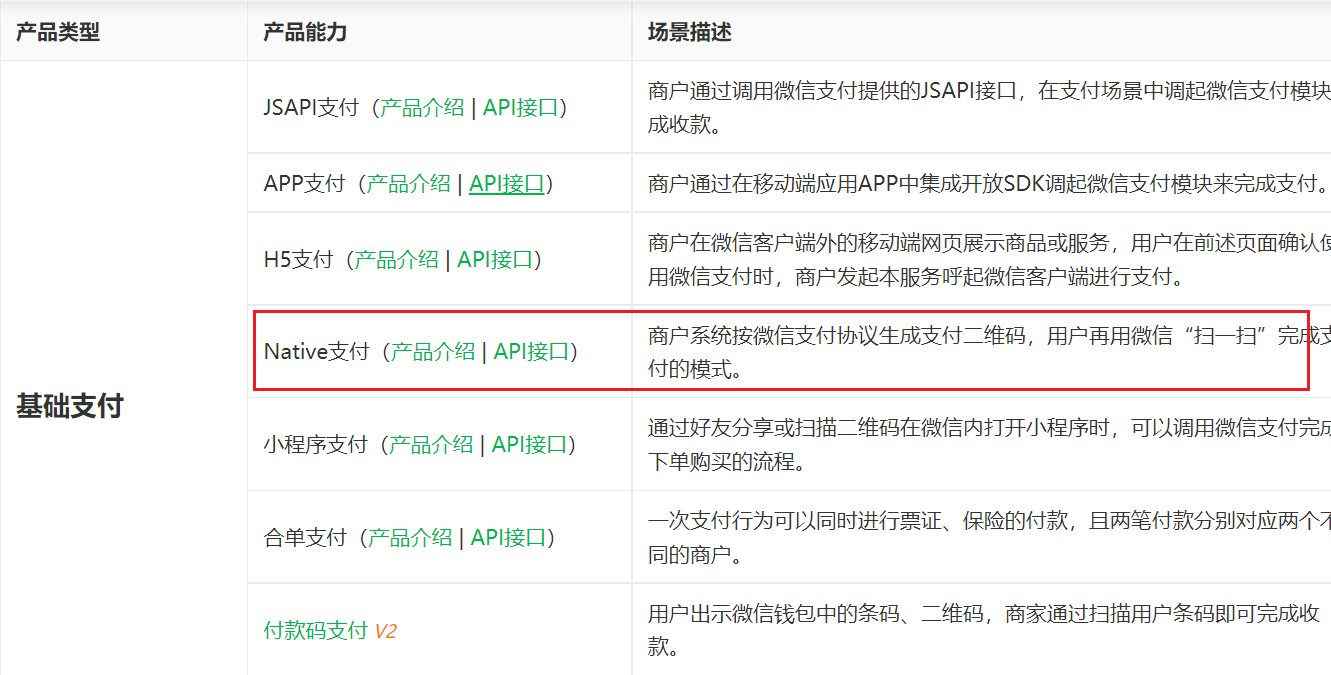Open H5支付 产品介绍 link
The width and height of the screenshot is (1331, 675).
coord(396,260)
